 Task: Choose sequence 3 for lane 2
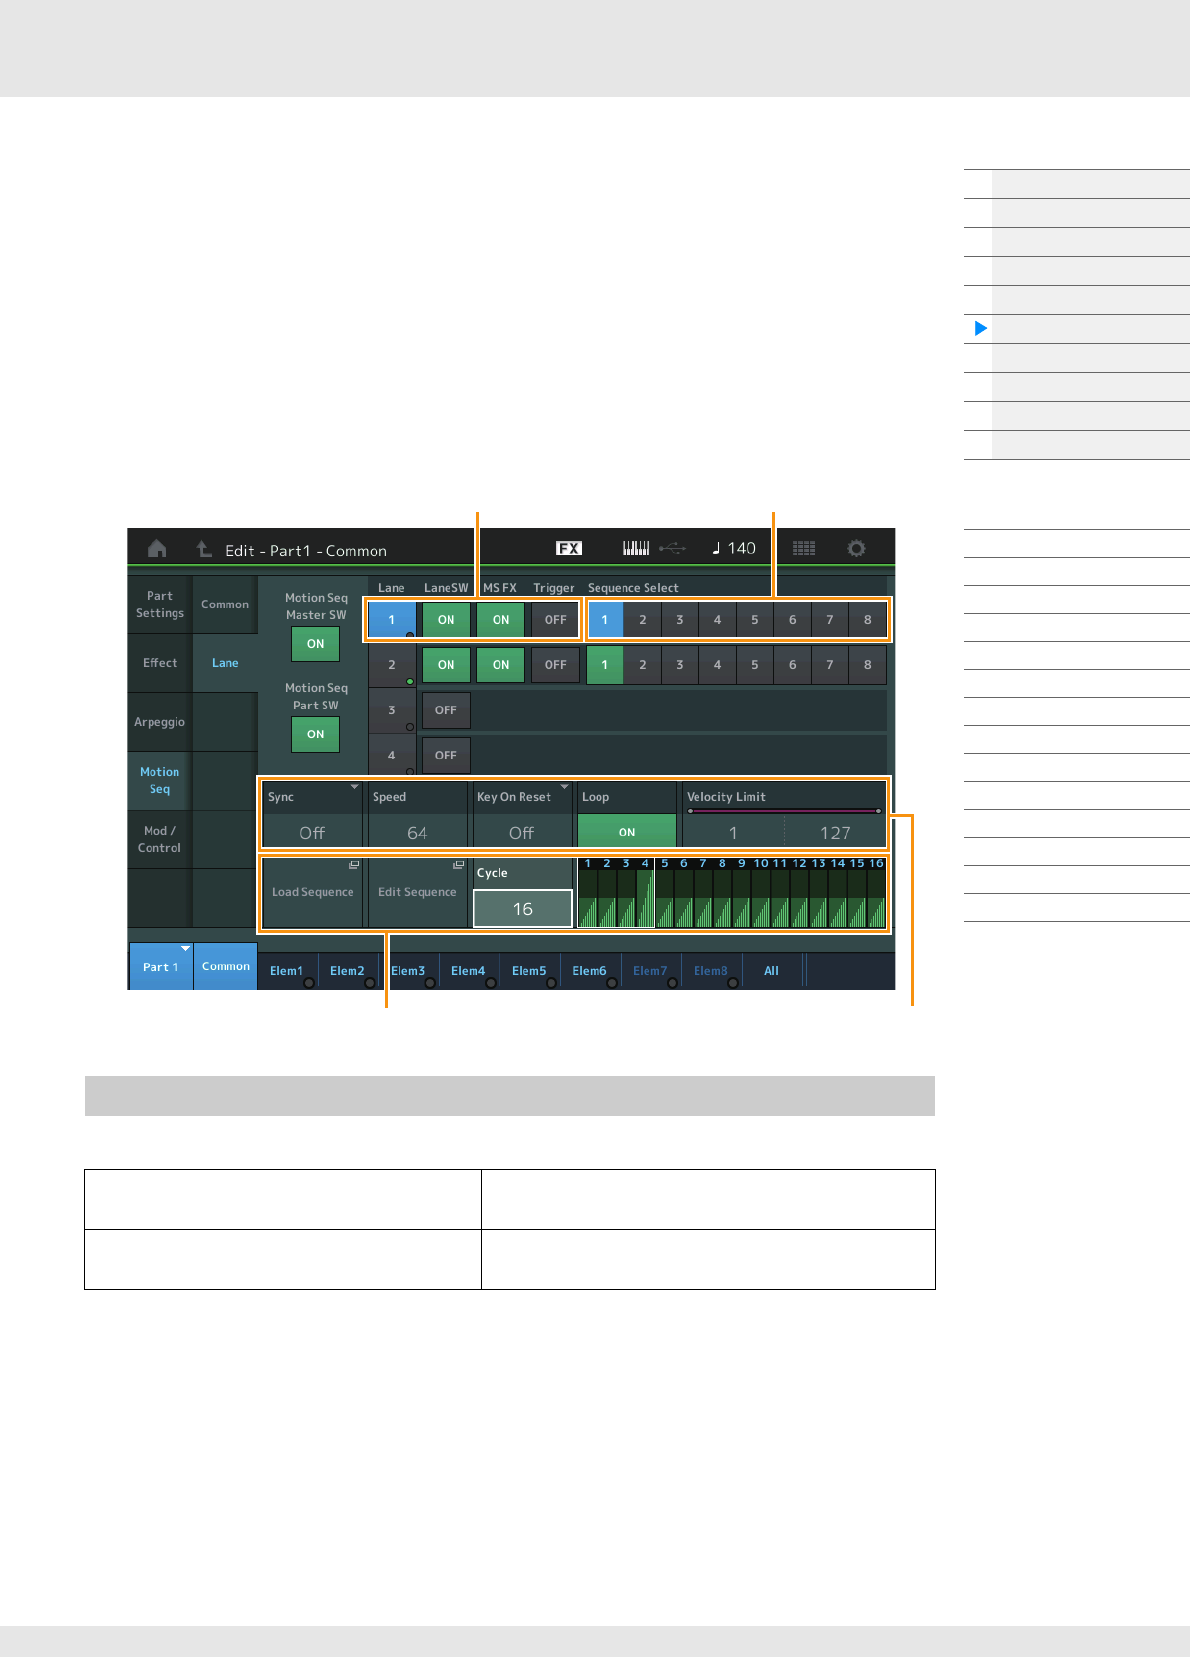tap(679, 665)
